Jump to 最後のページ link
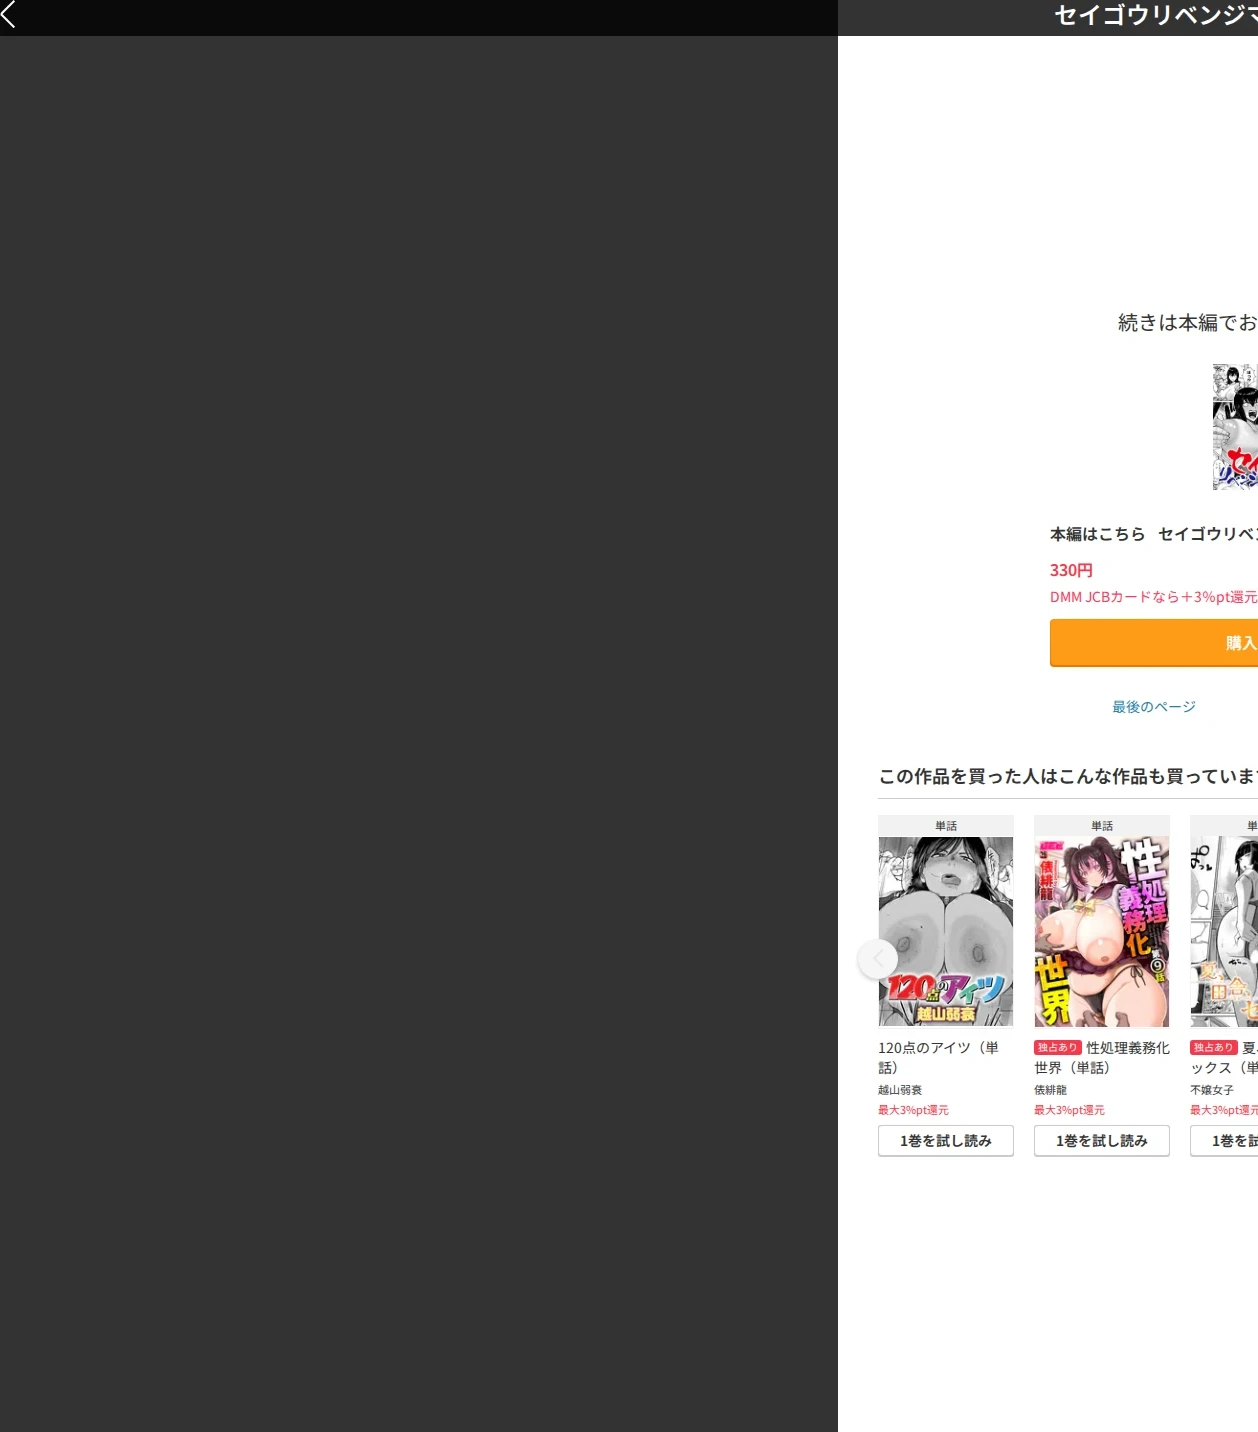 1154,707
